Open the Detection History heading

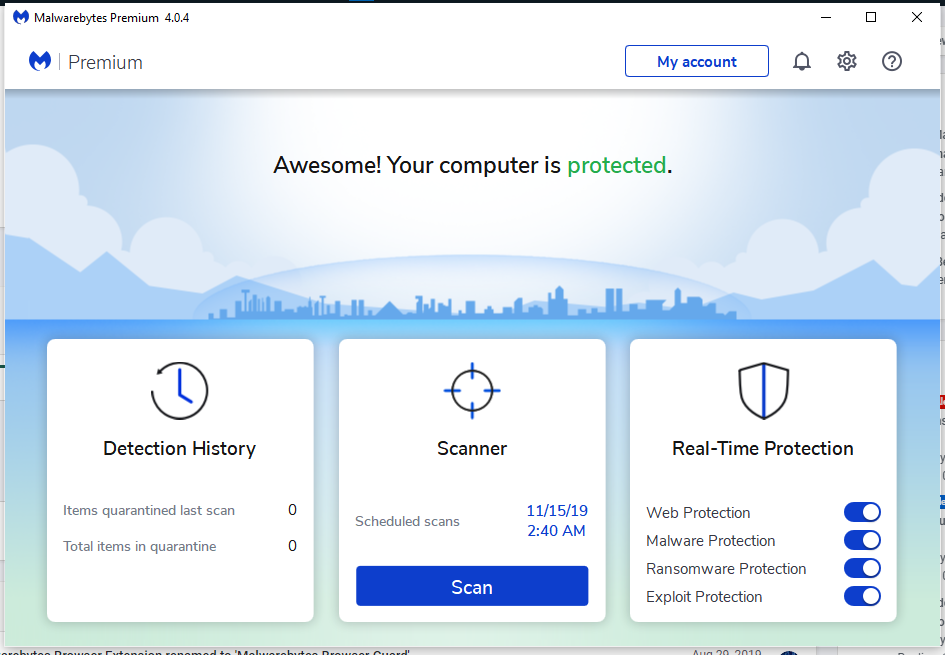(180, 448)
